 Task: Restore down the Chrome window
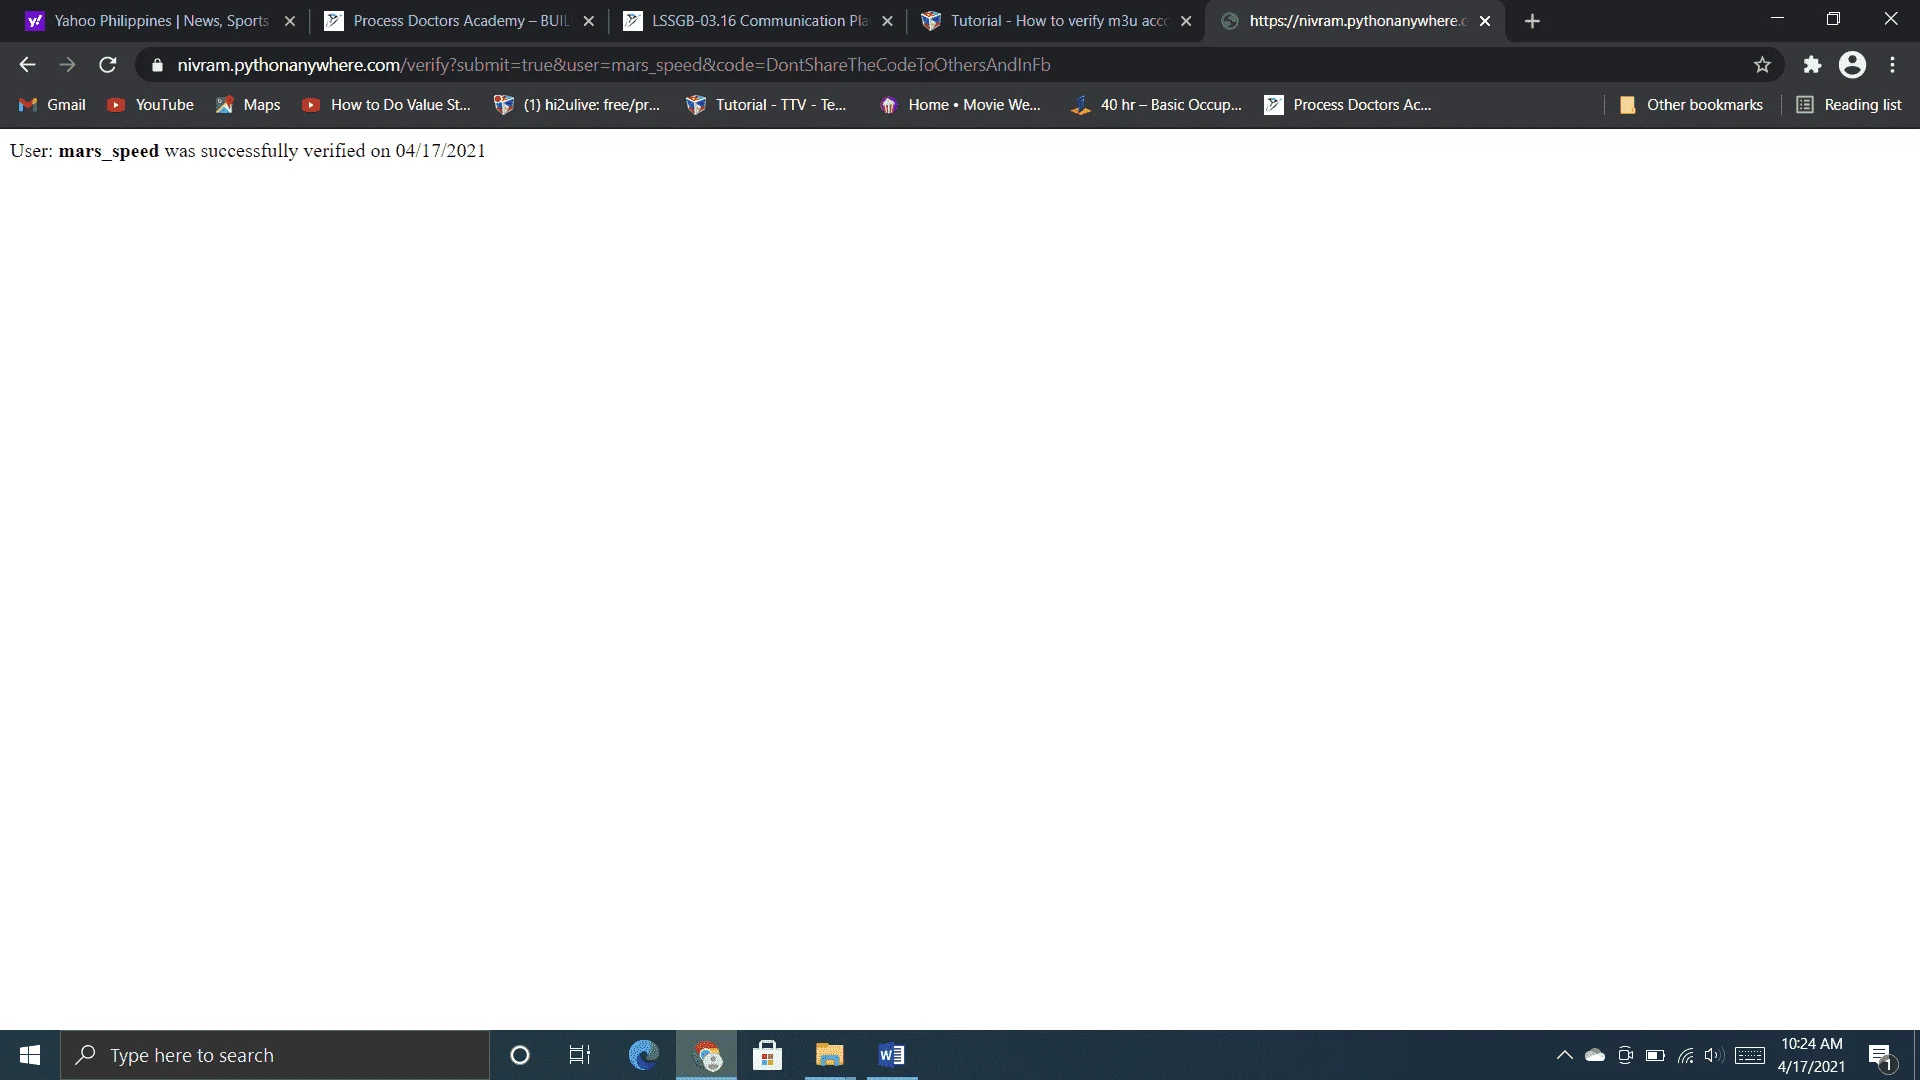(1833, 19)
